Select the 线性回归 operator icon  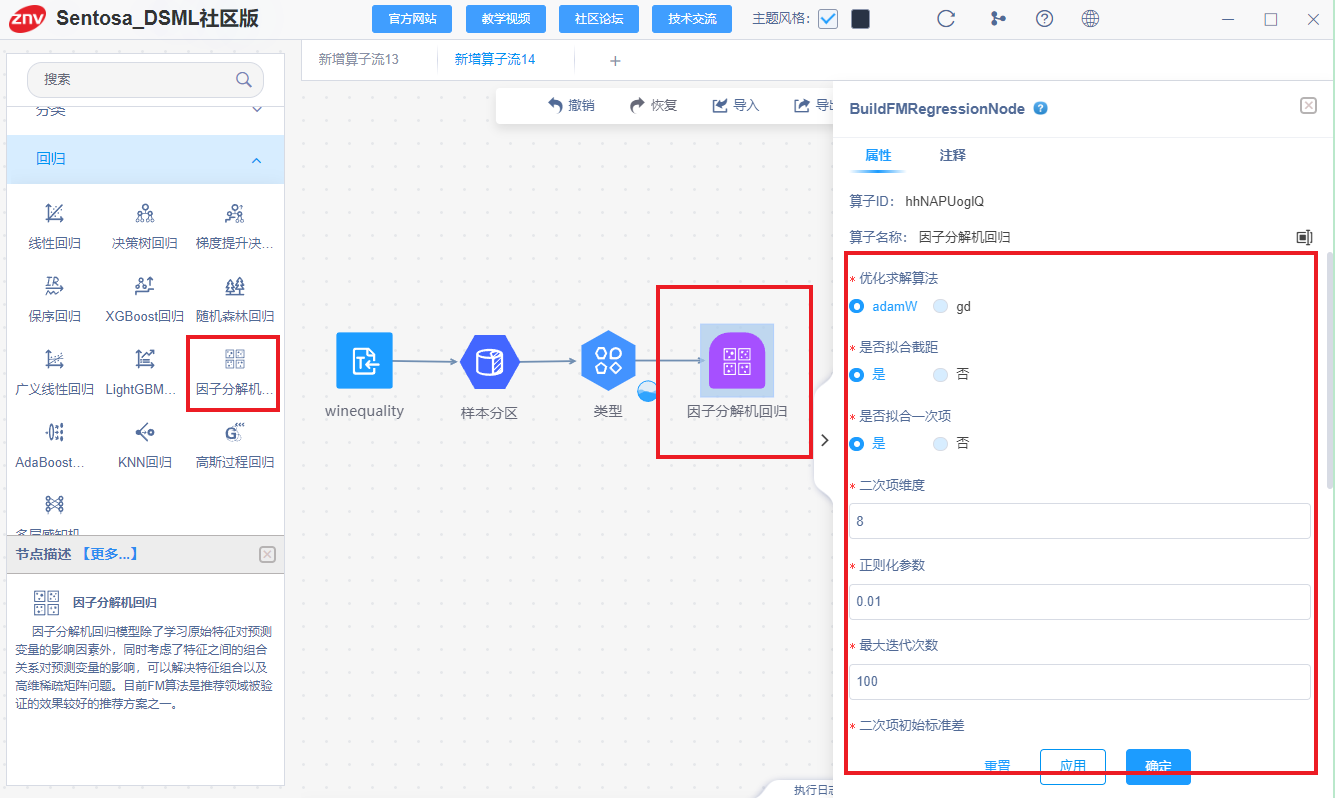click(55, 213)
